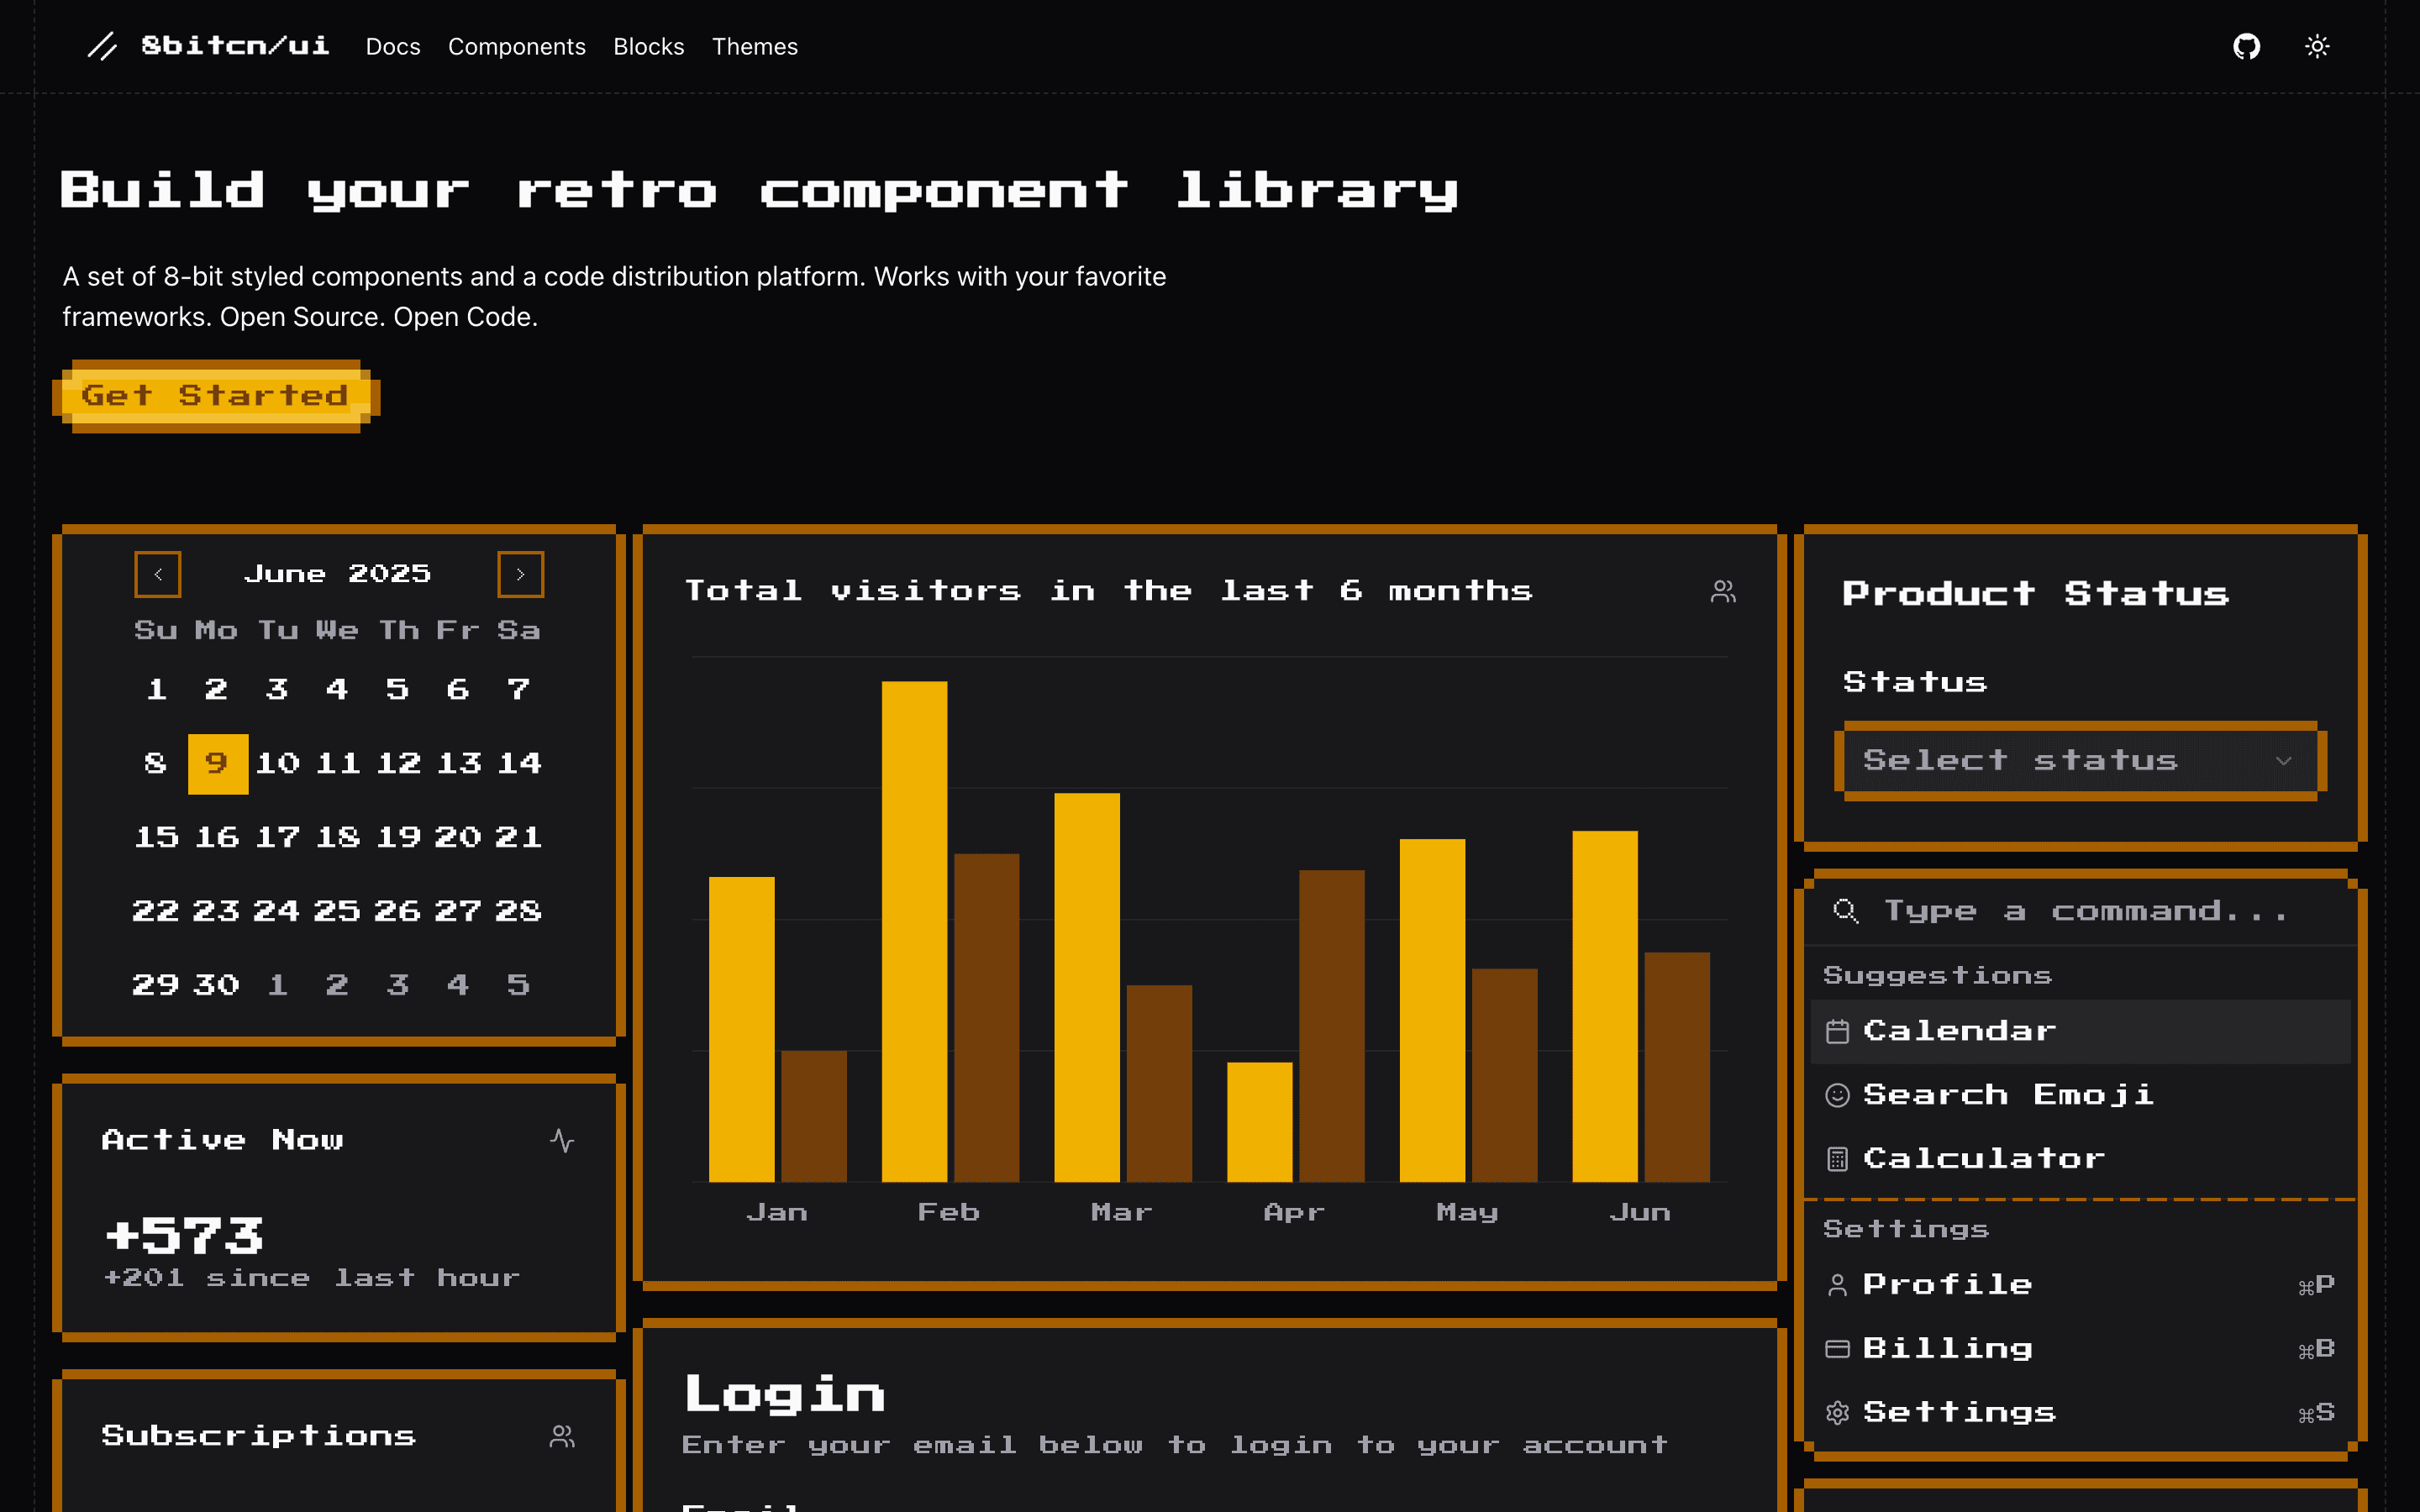Click the users icon in Subscriptions card
2420x1512 pixels.
(x=562, y=1436)
